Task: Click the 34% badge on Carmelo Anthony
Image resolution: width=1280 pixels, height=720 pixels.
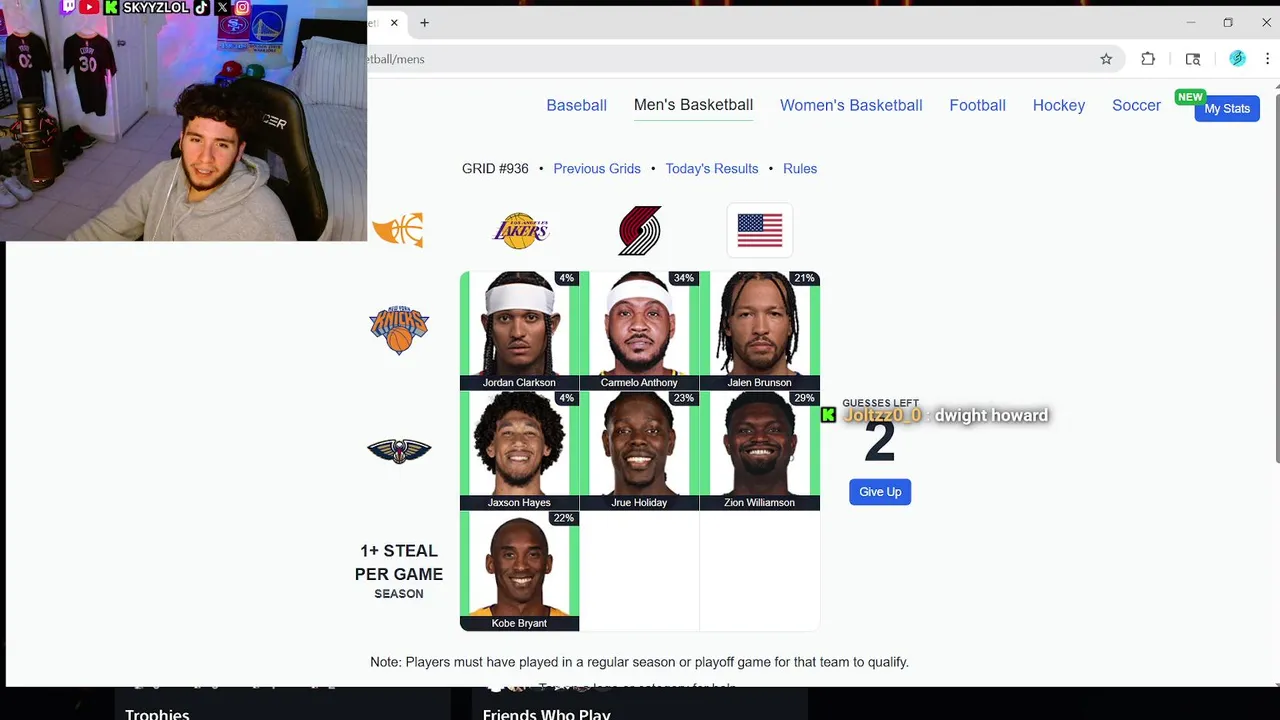Action: pos(684,278)
